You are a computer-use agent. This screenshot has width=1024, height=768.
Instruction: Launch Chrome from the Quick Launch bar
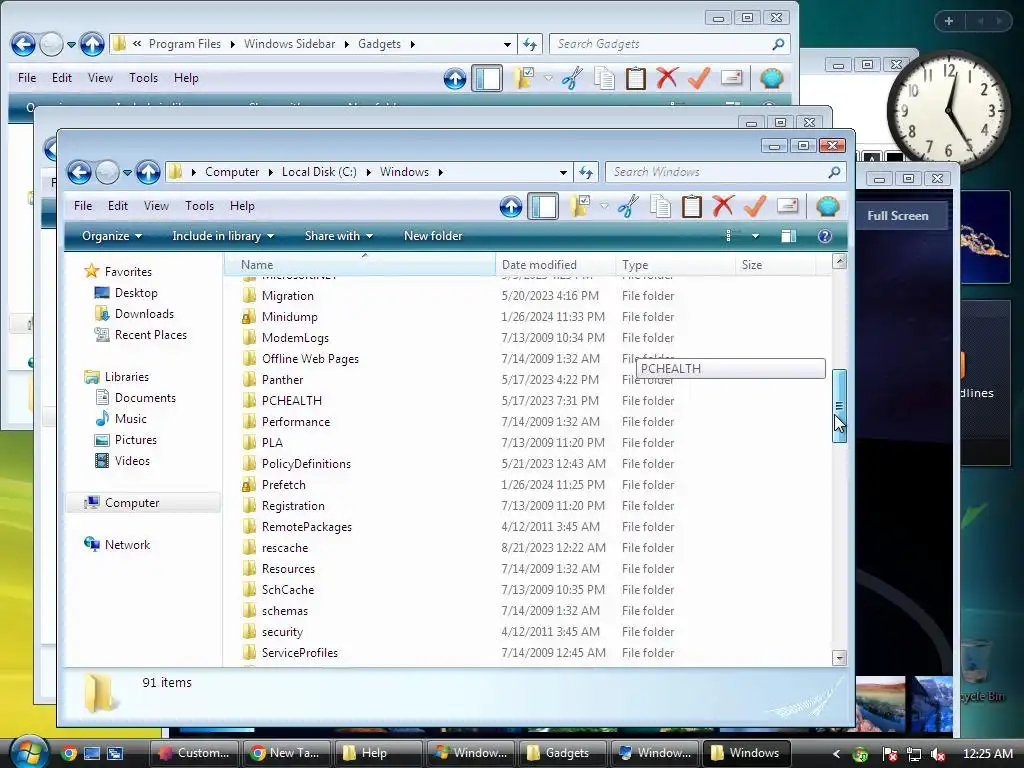[69, 753]
